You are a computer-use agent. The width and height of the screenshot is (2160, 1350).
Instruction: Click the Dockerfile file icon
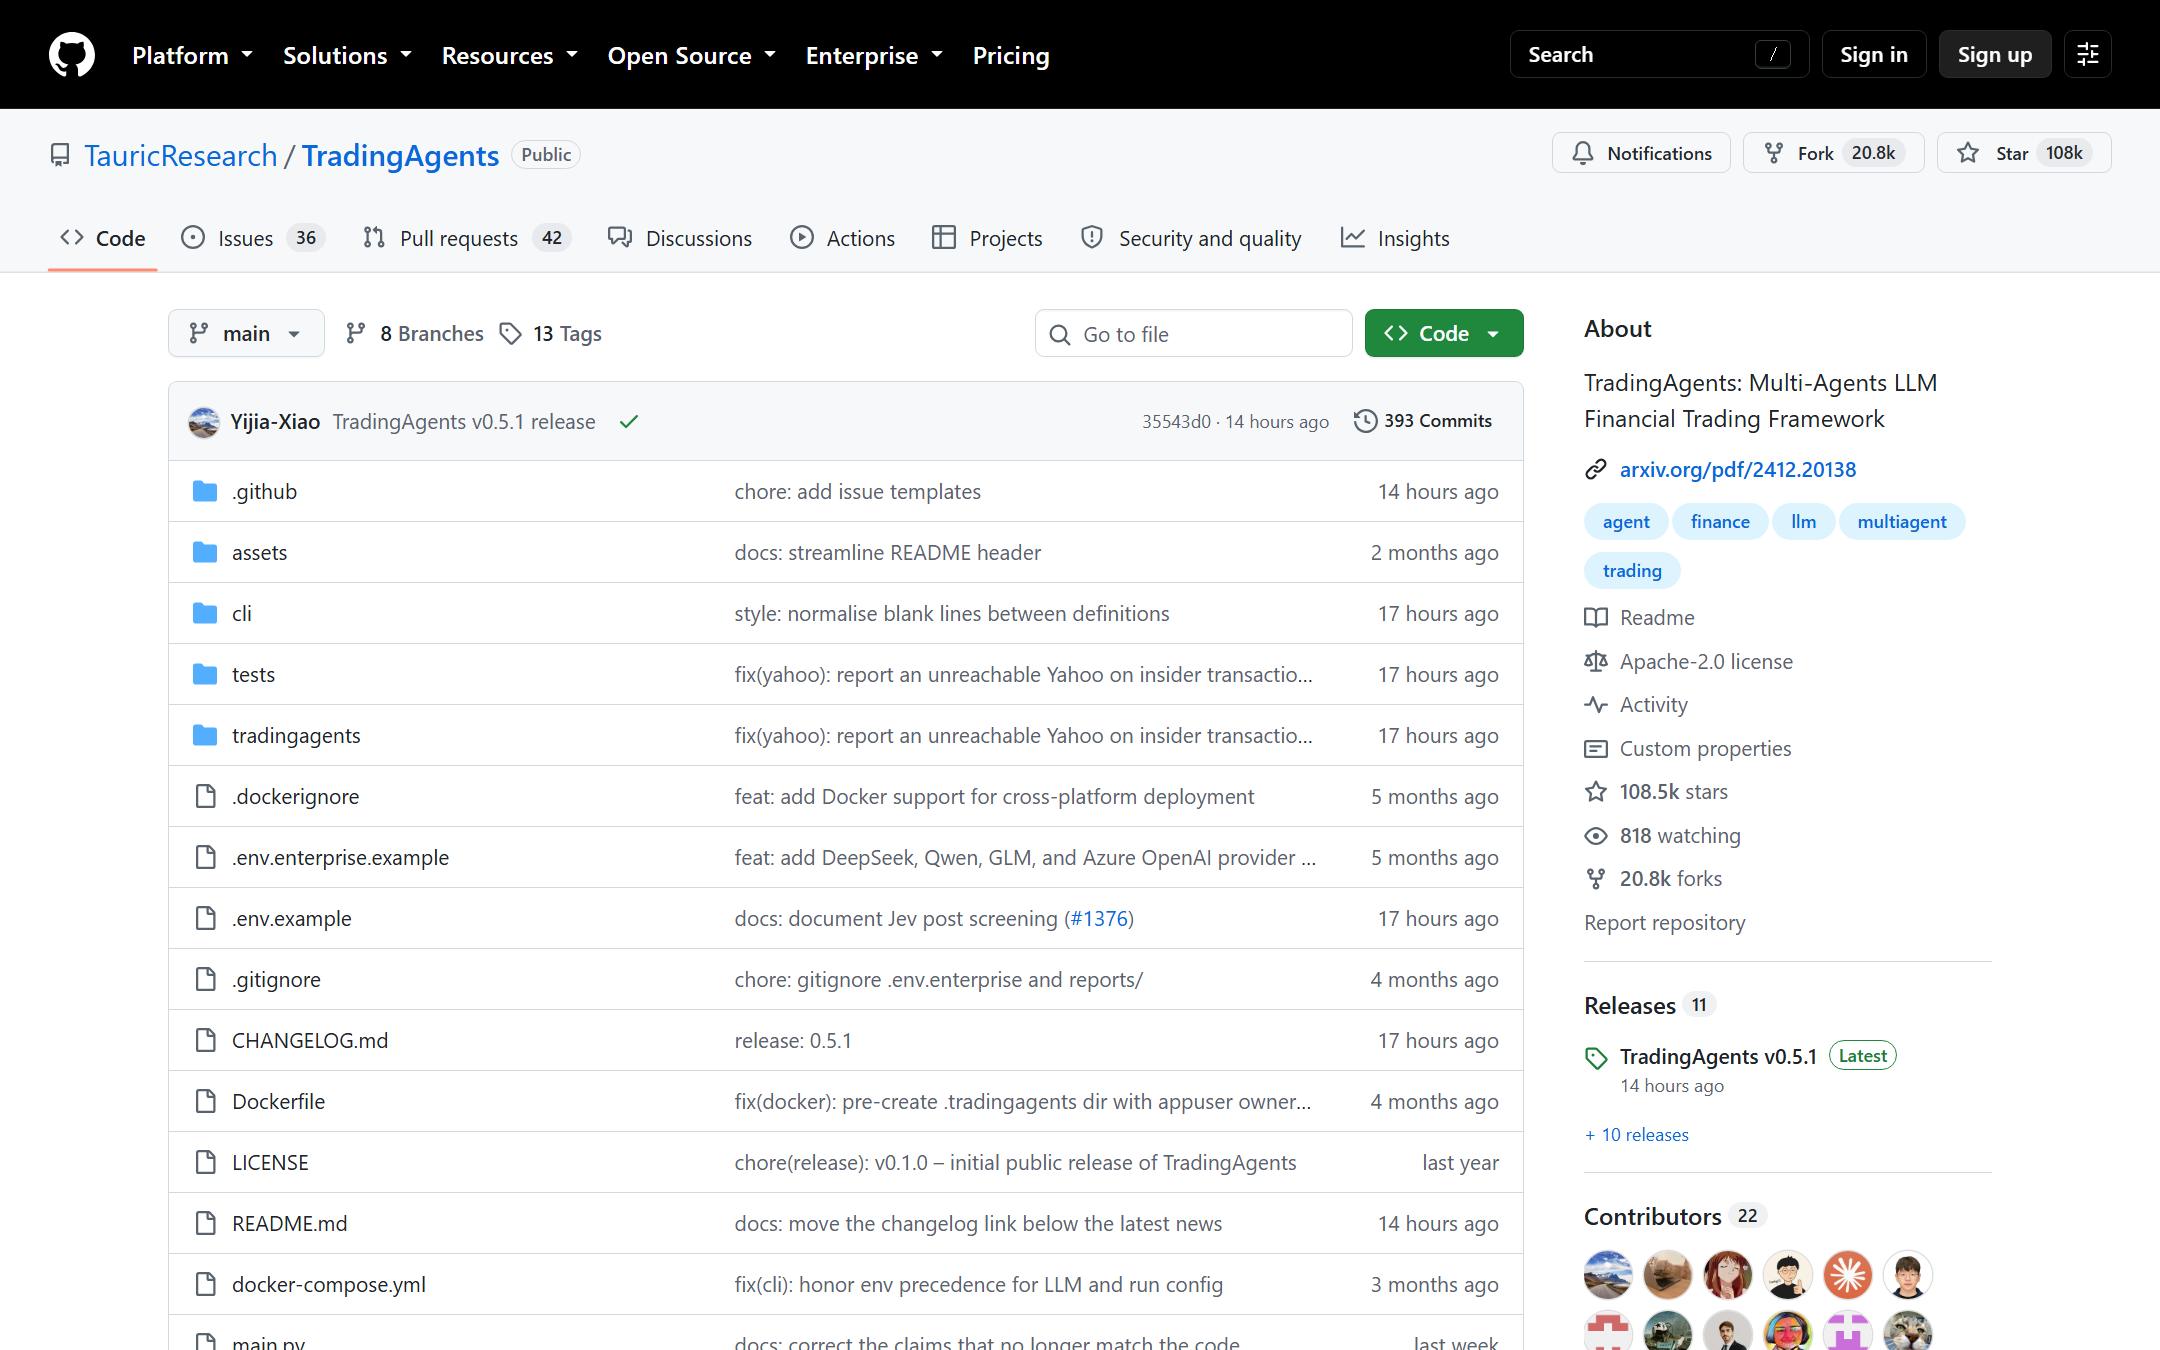pyautogui.click(x=206, y=1101)
